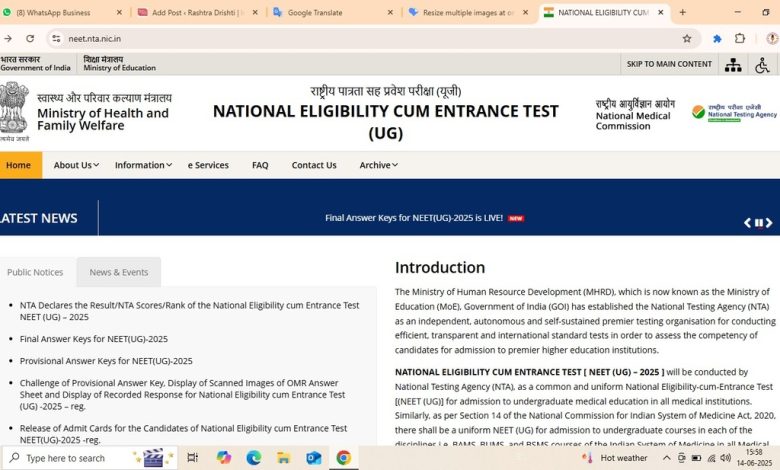Open Task View on taskbar
Viewport: 780px width, 470px height.
pyautogui.click(x=193, y=458)
